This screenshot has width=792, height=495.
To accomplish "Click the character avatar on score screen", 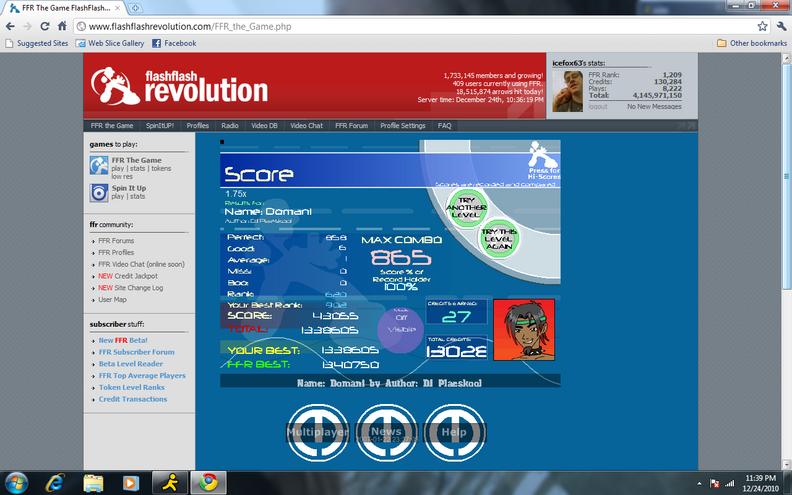I will click(x=524, y=329).
